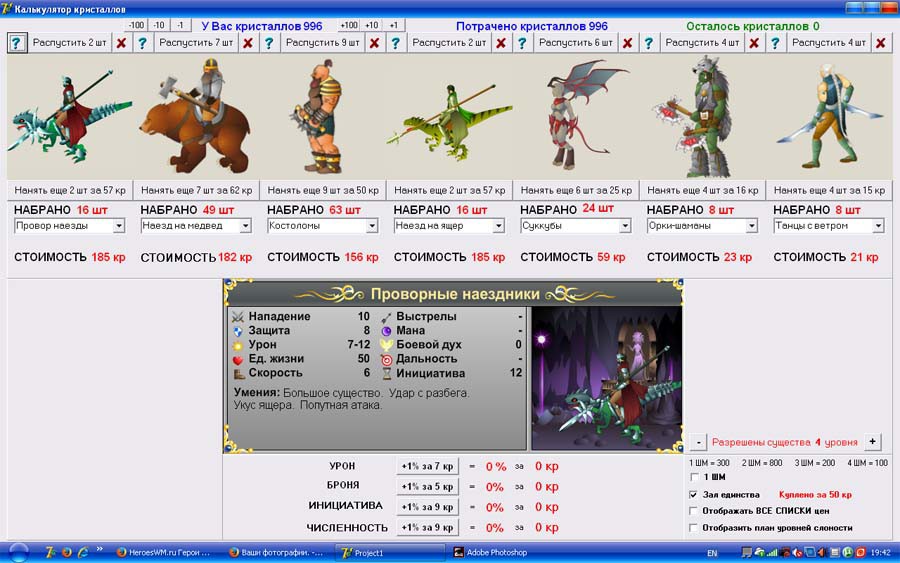Viewport: 900px width, 563px height.
Task: Click red X after Распустить 6 шт
Action: click(627, 43)
